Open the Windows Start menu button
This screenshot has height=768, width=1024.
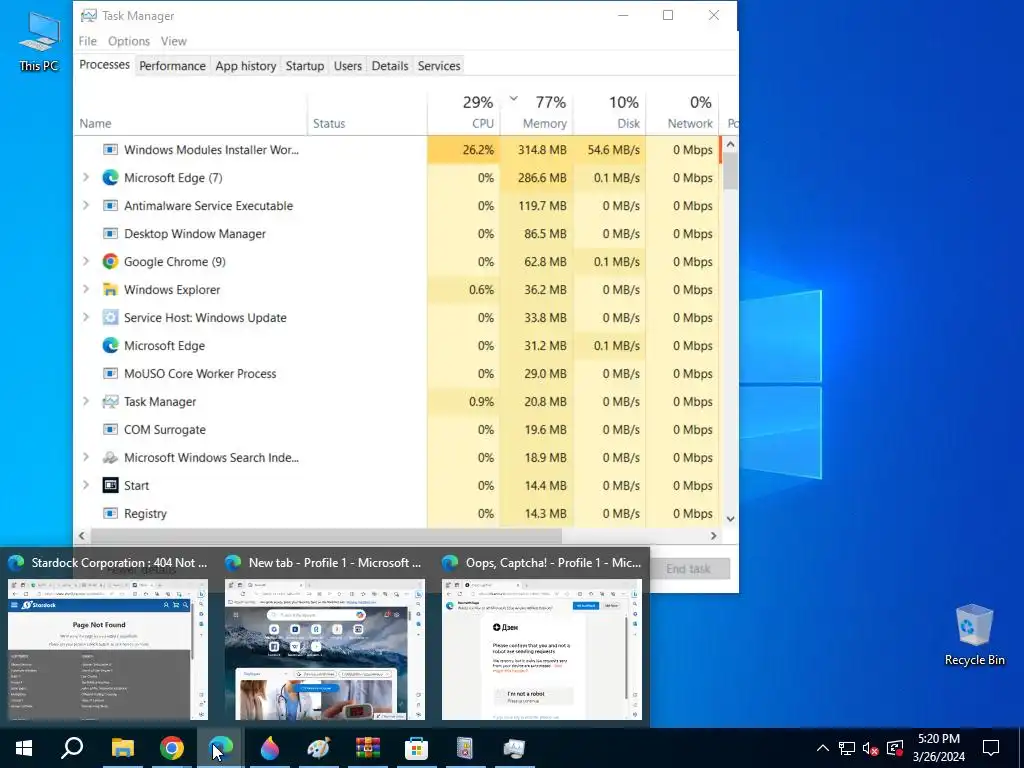tap(24, 748)
